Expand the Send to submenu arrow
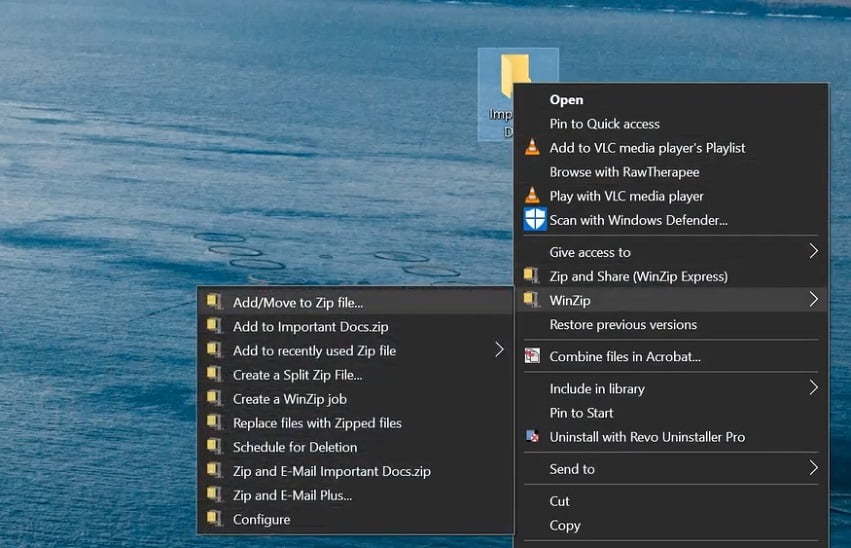Viewport: 851px width, 548px height. (813, 468)
